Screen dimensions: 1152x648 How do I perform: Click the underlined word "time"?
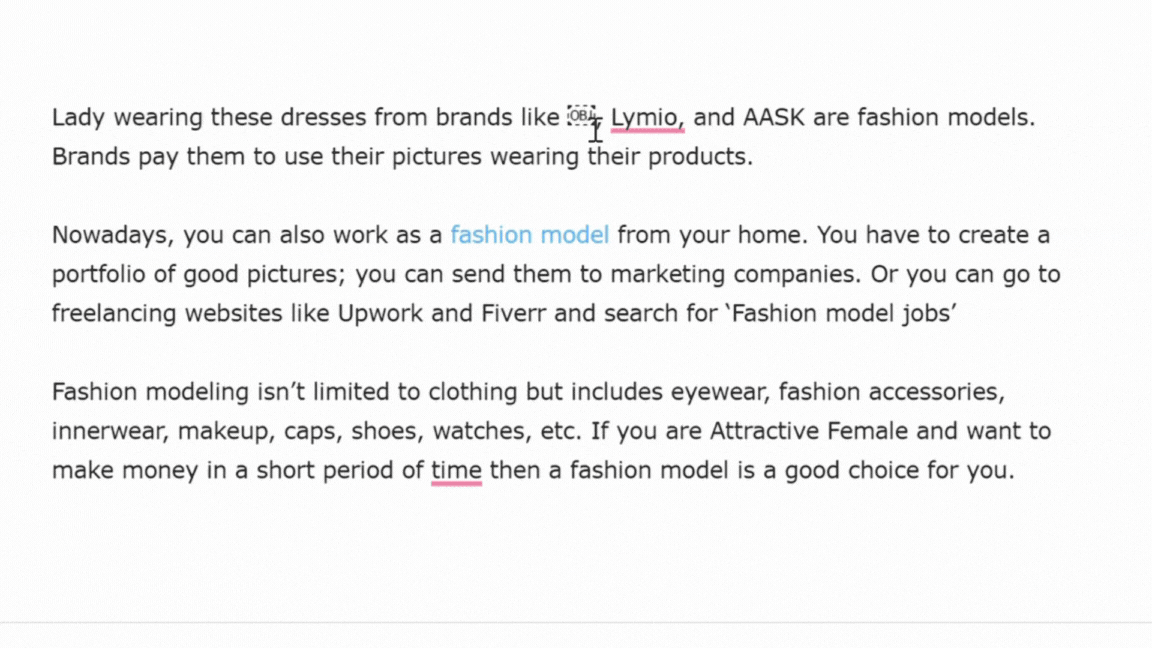pyautogui.click(x=456, y=471)
